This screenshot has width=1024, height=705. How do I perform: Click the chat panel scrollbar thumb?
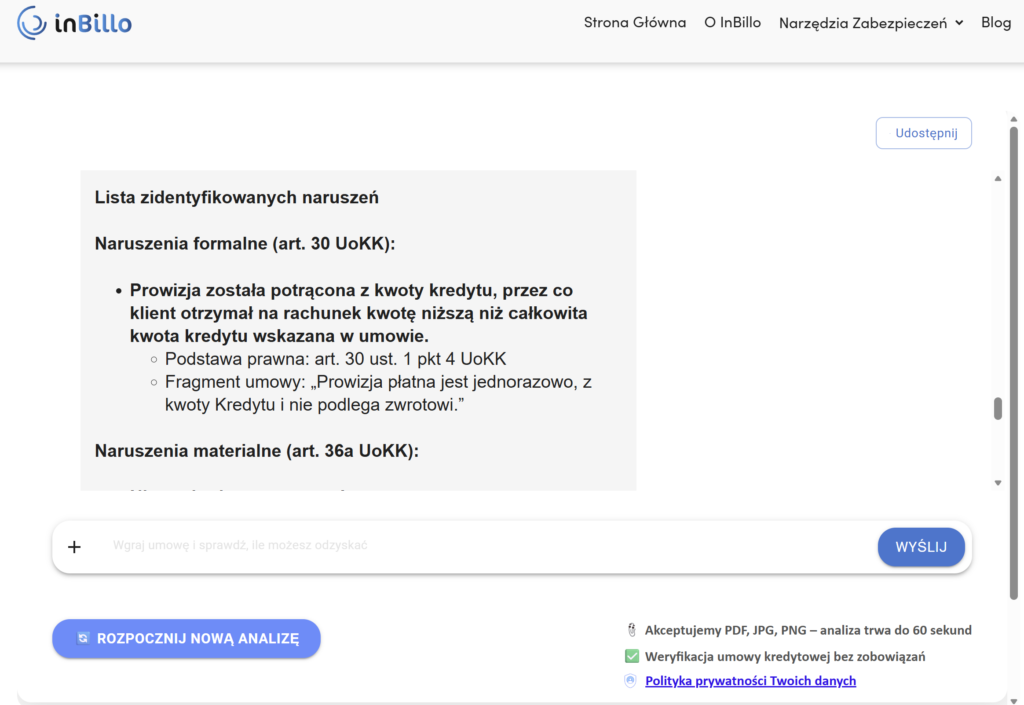click(x=998, y=409)
